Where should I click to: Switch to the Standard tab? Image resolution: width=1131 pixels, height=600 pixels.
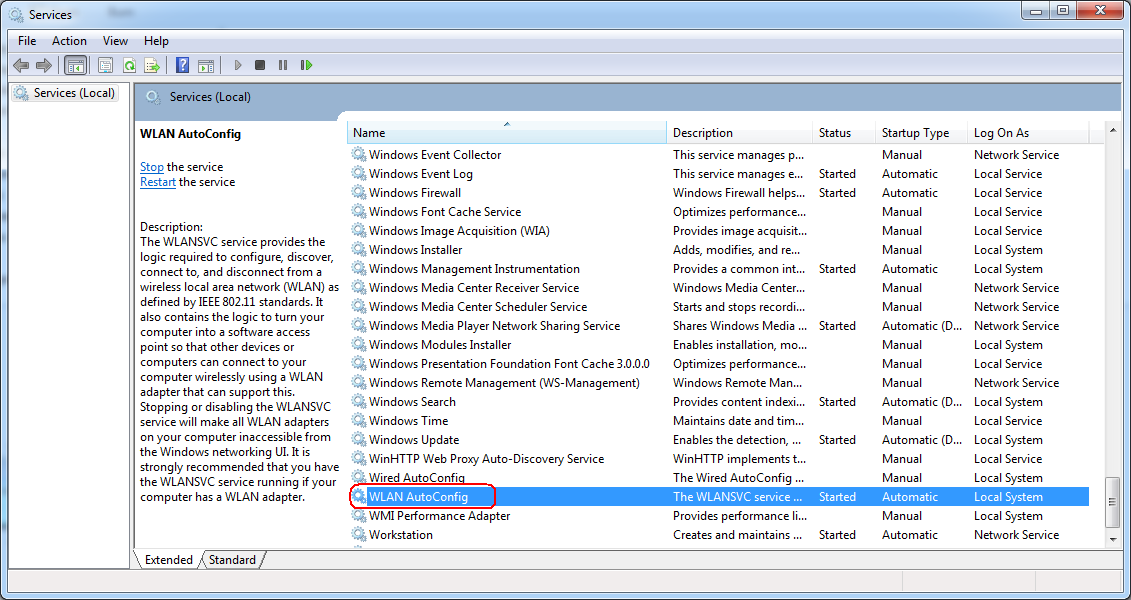(232, 560)
